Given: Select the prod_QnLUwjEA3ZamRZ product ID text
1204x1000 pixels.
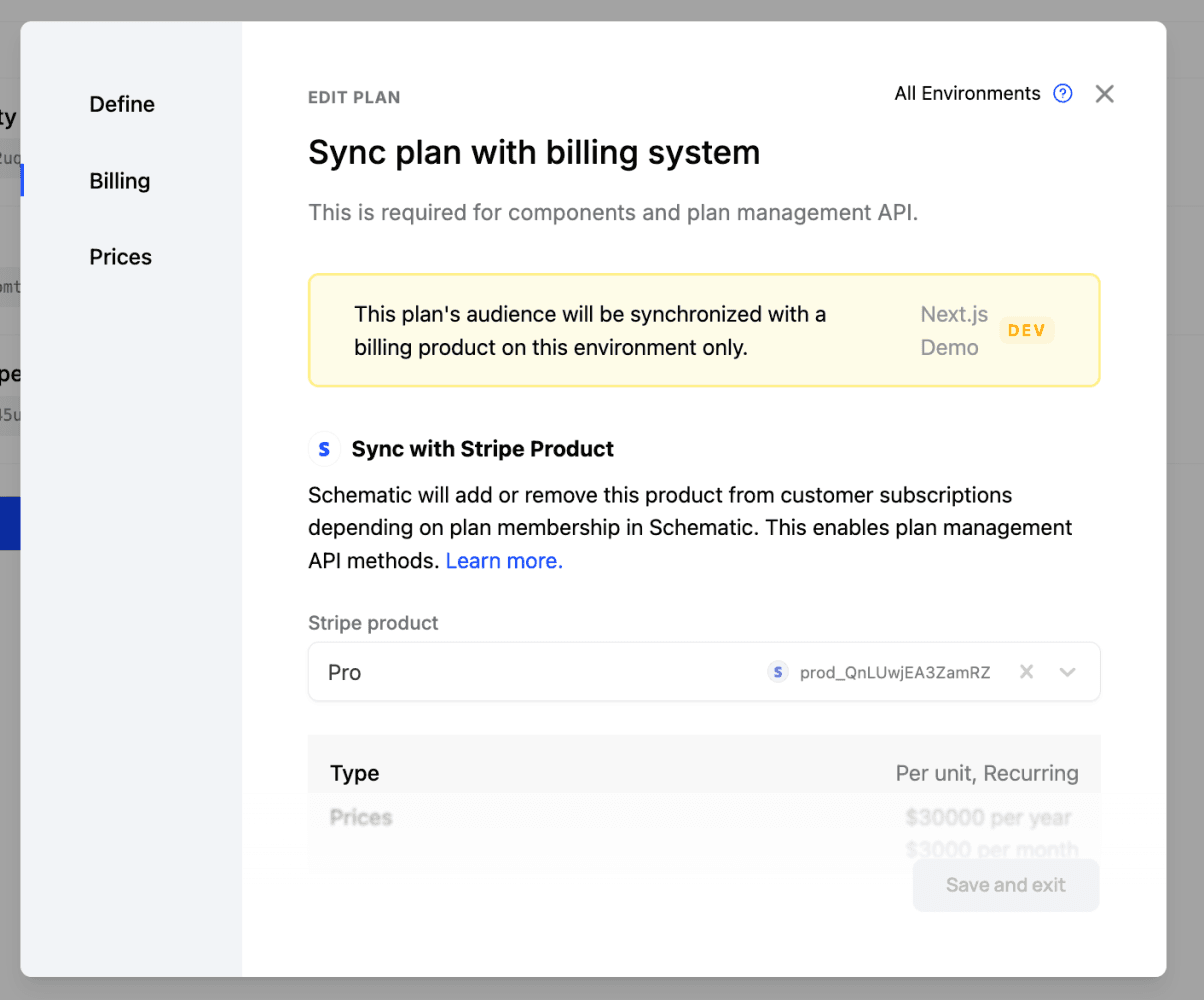Looking at the screenshot, I should (895, 672).
